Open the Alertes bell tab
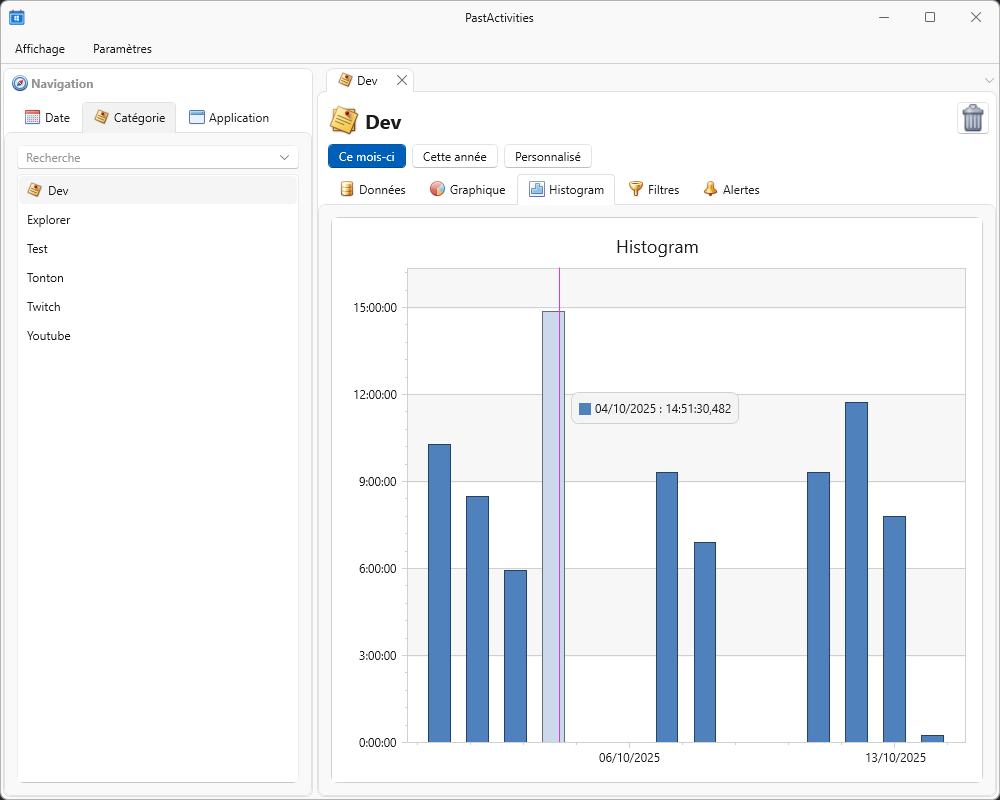The image size is (1000, 800). (x=731, y=189)
